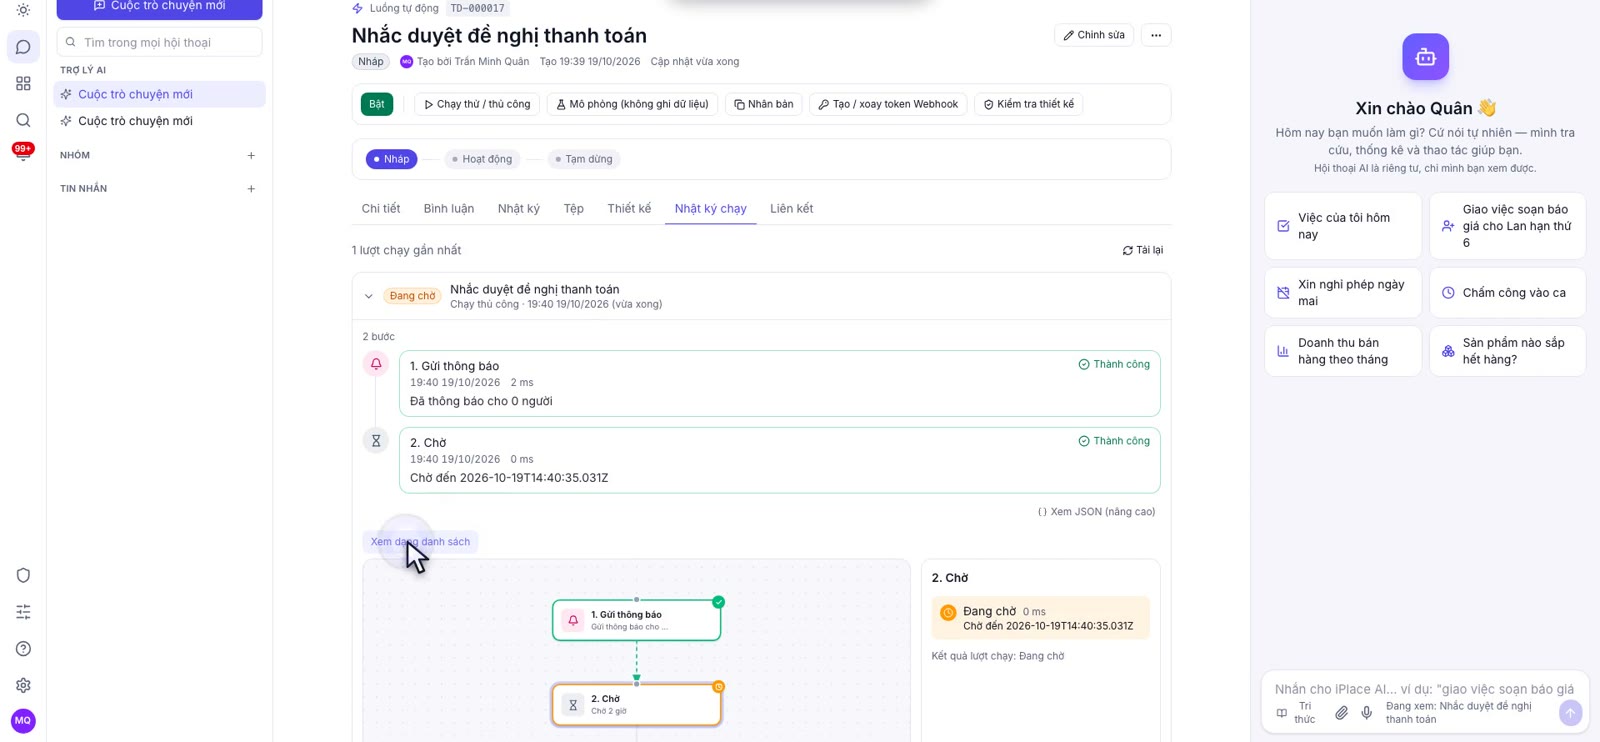Toggle the theme sun icon in sidebar
Image resolution: width=1600 pixels, height=742 pixels.
click(23, 10)
